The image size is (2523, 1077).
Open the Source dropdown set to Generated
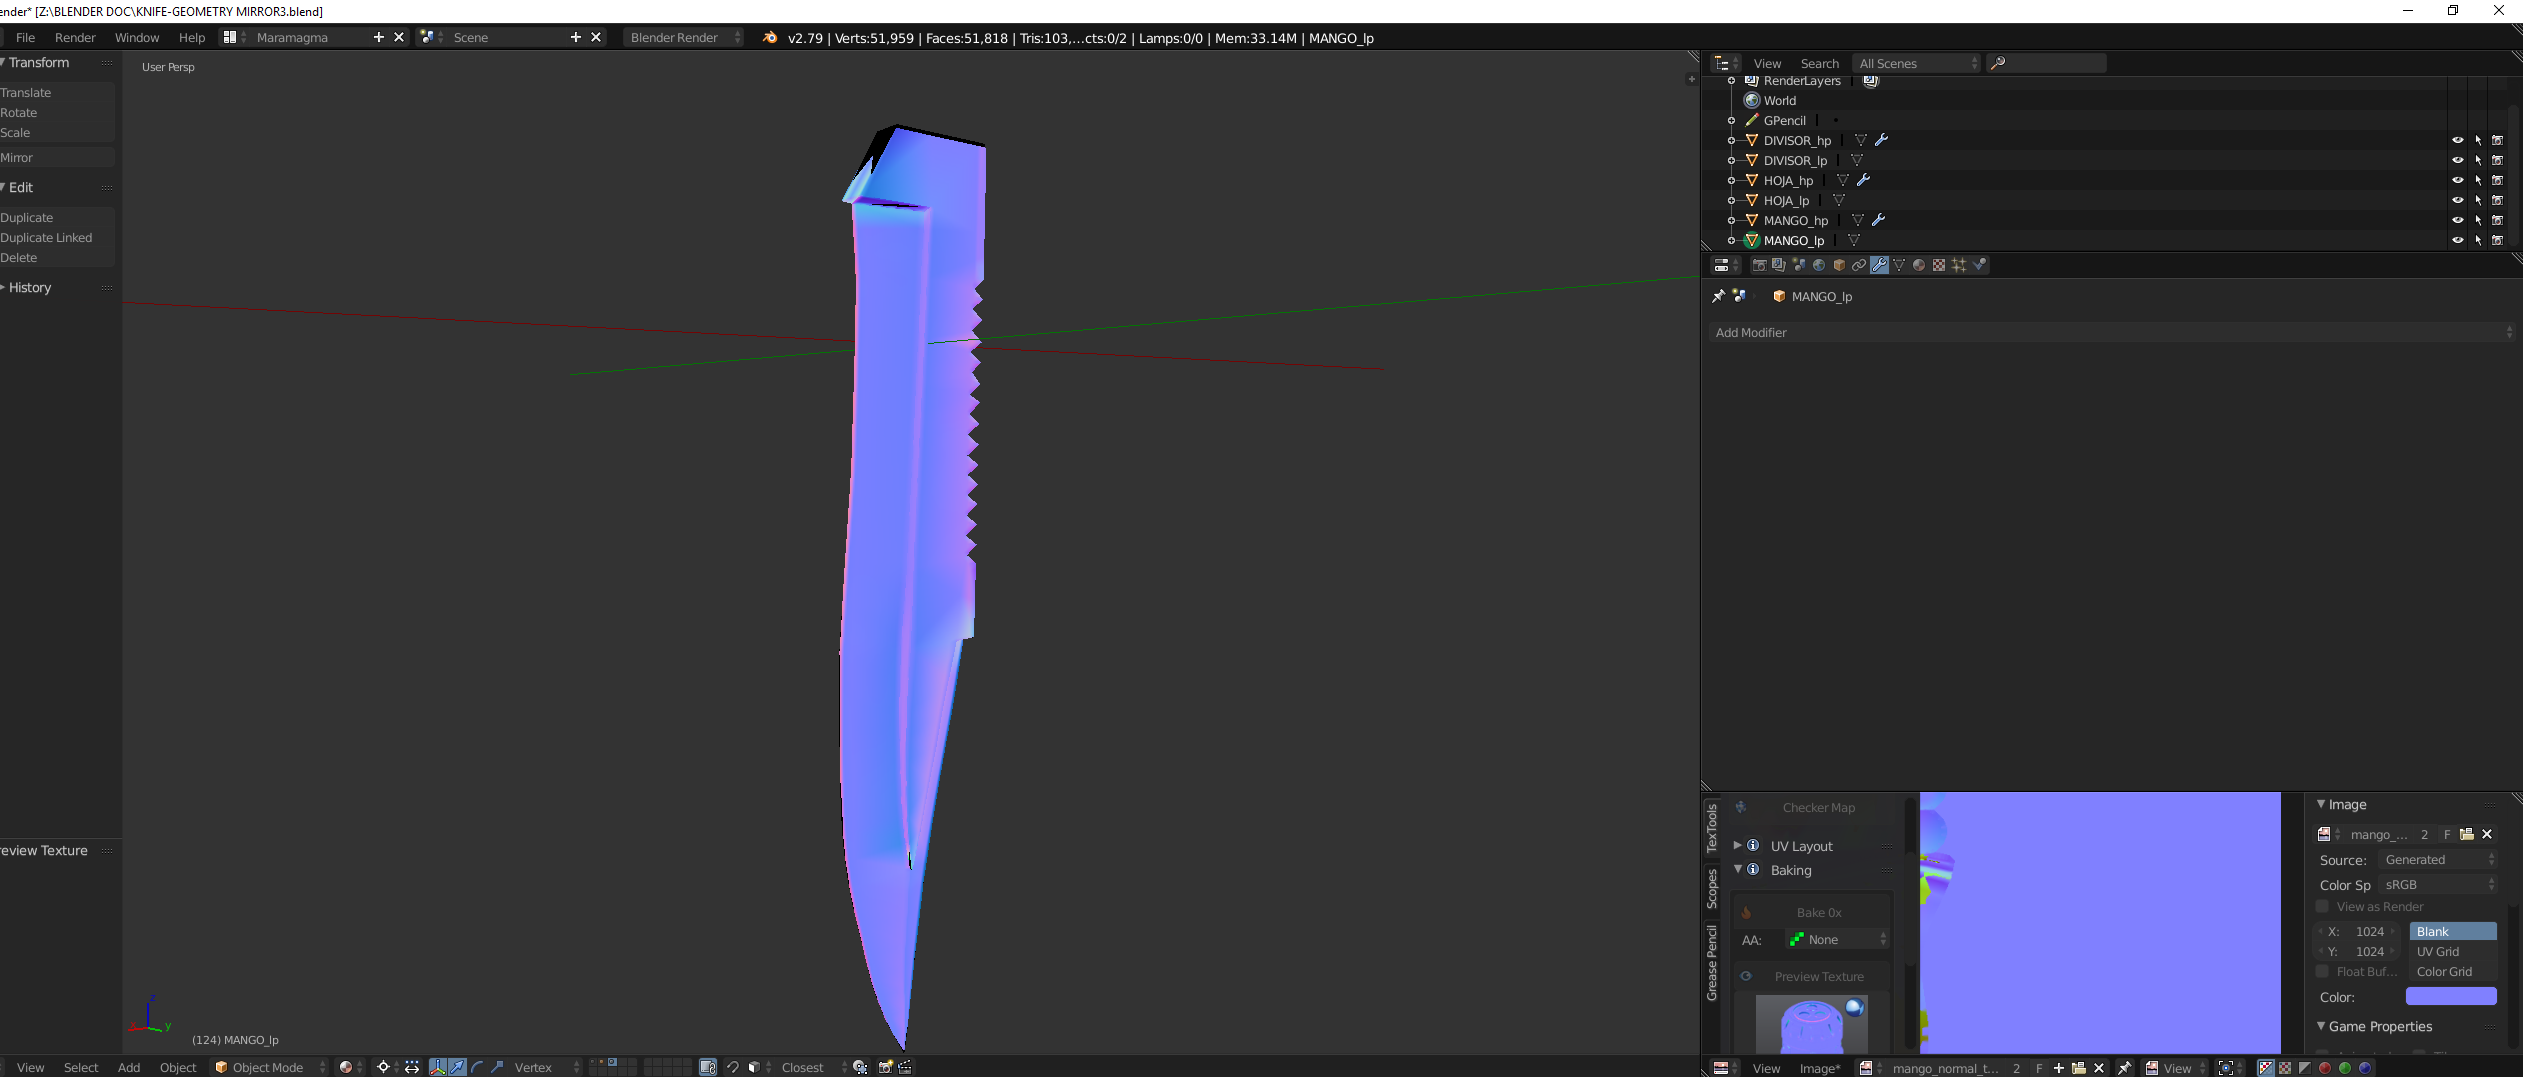tap(2438, 860)
